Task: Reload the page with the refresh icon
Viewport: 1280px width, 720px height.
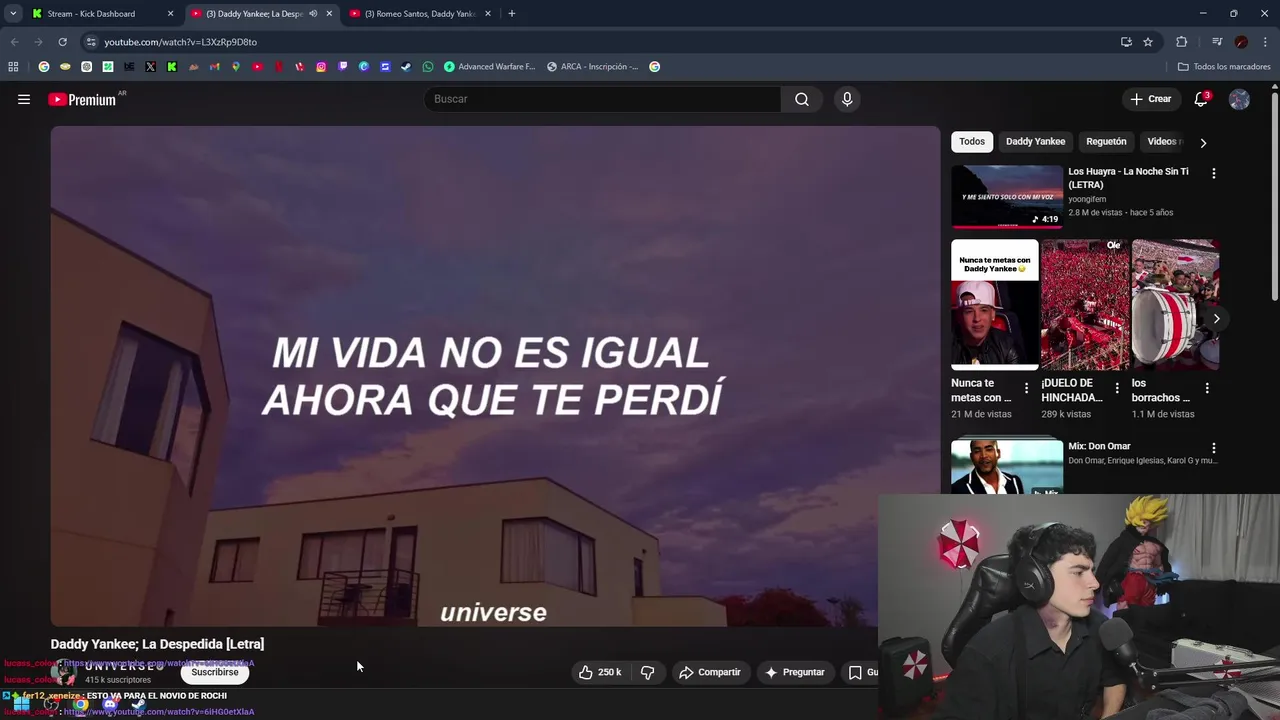Action: [x=62, y=42]
